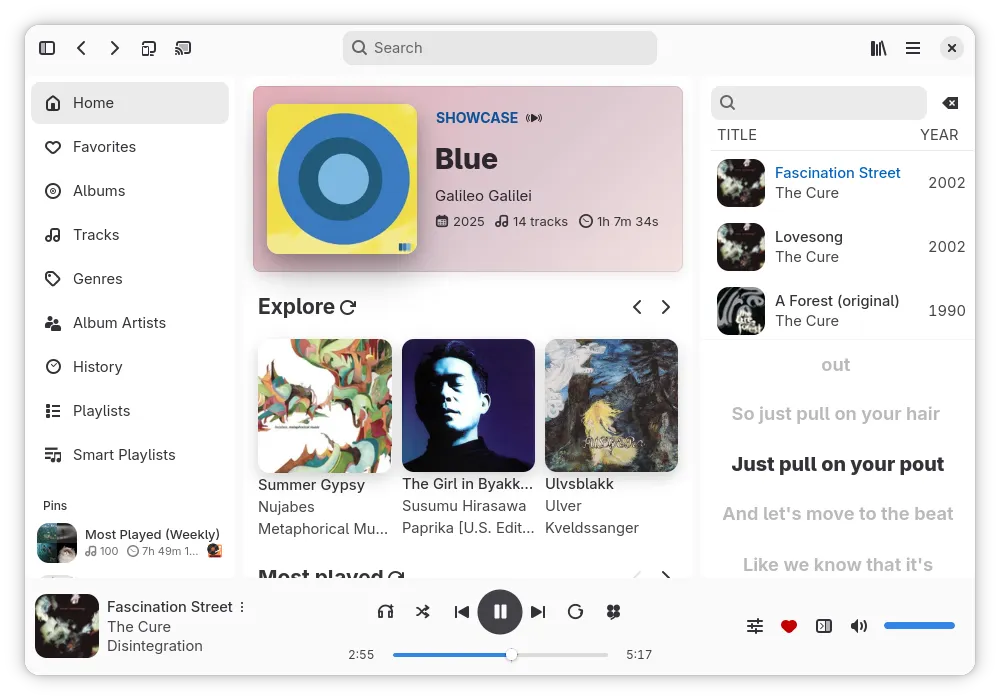Open the Ulvsblakk album cover
1000x700 pixels.
tap(612, 405)
